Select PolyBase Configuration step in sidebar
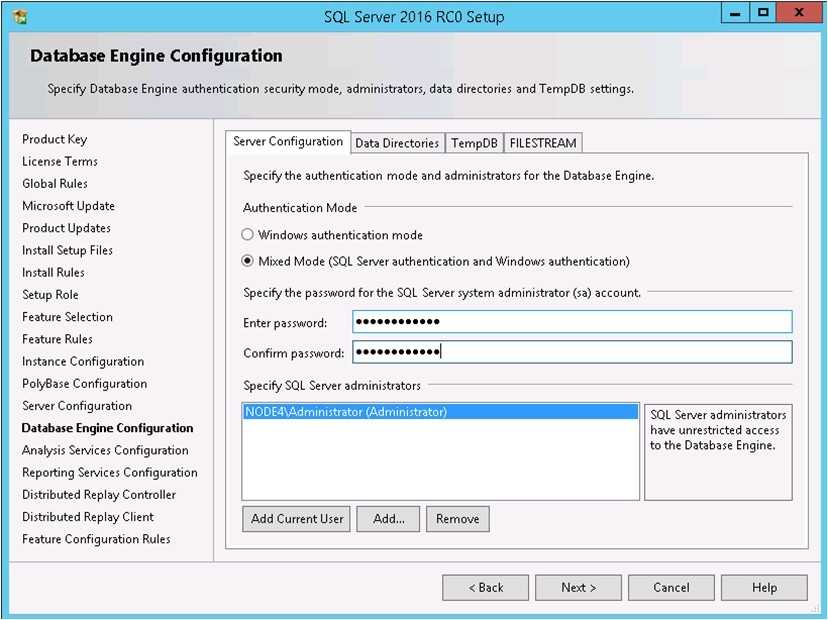The width and height of the screenshot is (828, 620). [x=84, y=383]
